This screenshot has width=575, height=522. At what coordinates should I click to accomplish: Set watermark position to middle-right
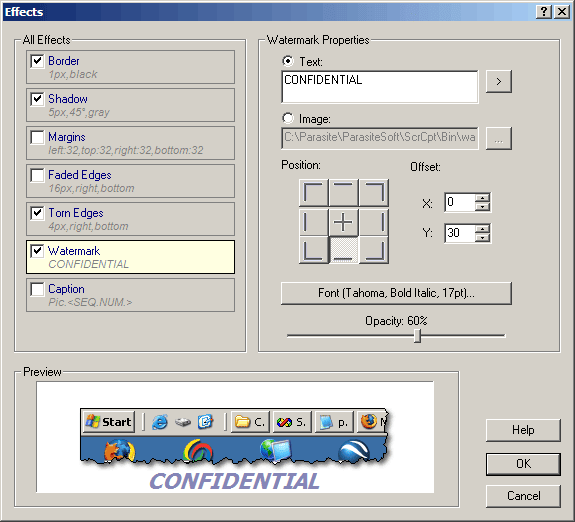coord(374,222)
